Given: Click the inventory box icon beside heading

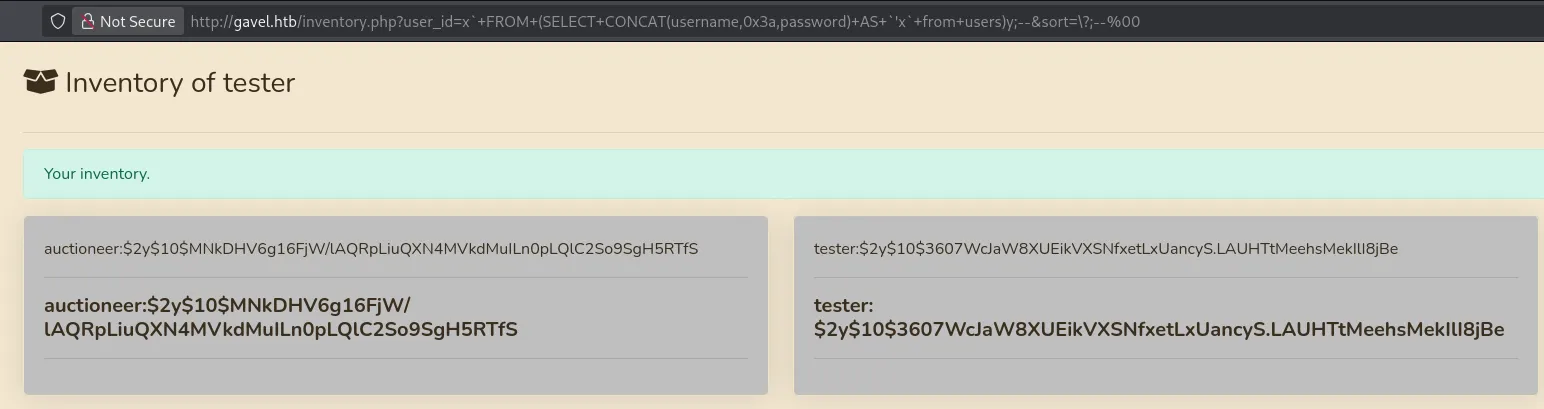Looking at the screenshot, I should pos(39,82).
